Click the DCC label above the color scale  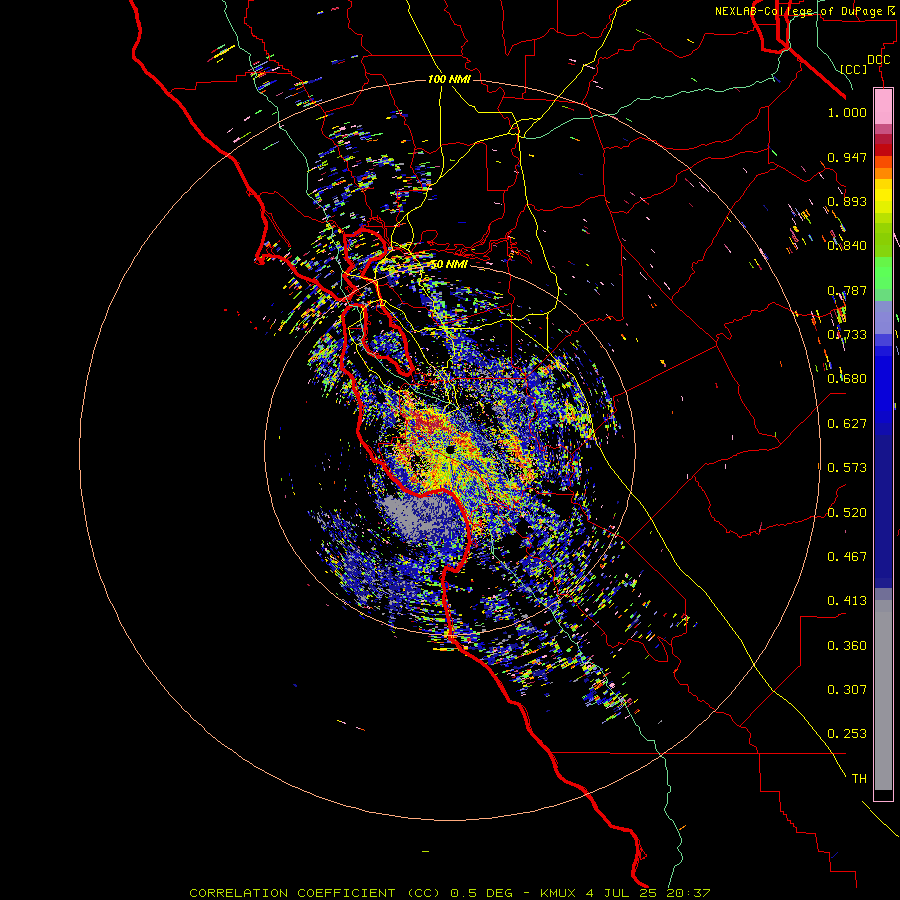coord(878,60)
